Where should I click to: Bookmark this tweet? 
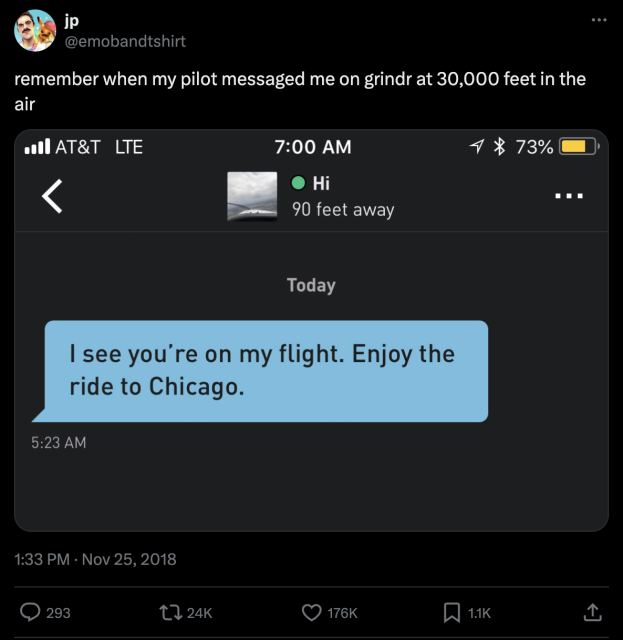[451, 612]
